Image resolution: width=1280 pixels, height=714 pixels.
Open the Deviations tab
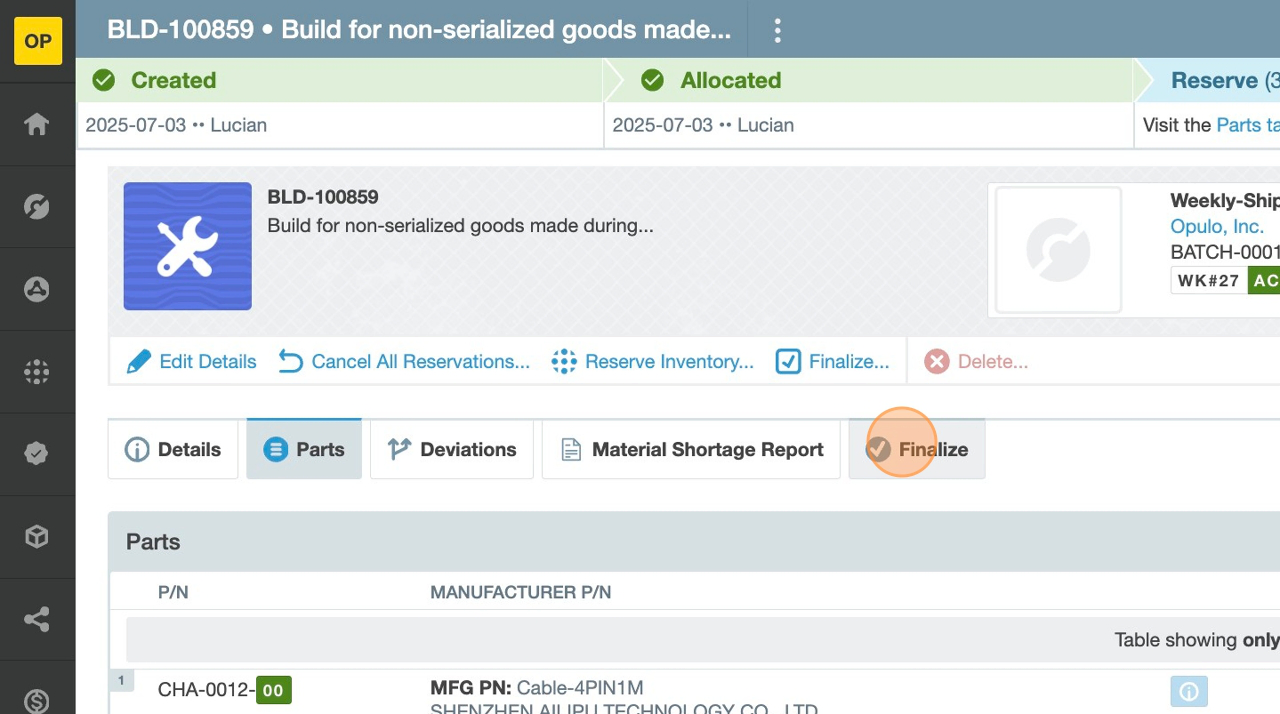click(x=452, y=450)
